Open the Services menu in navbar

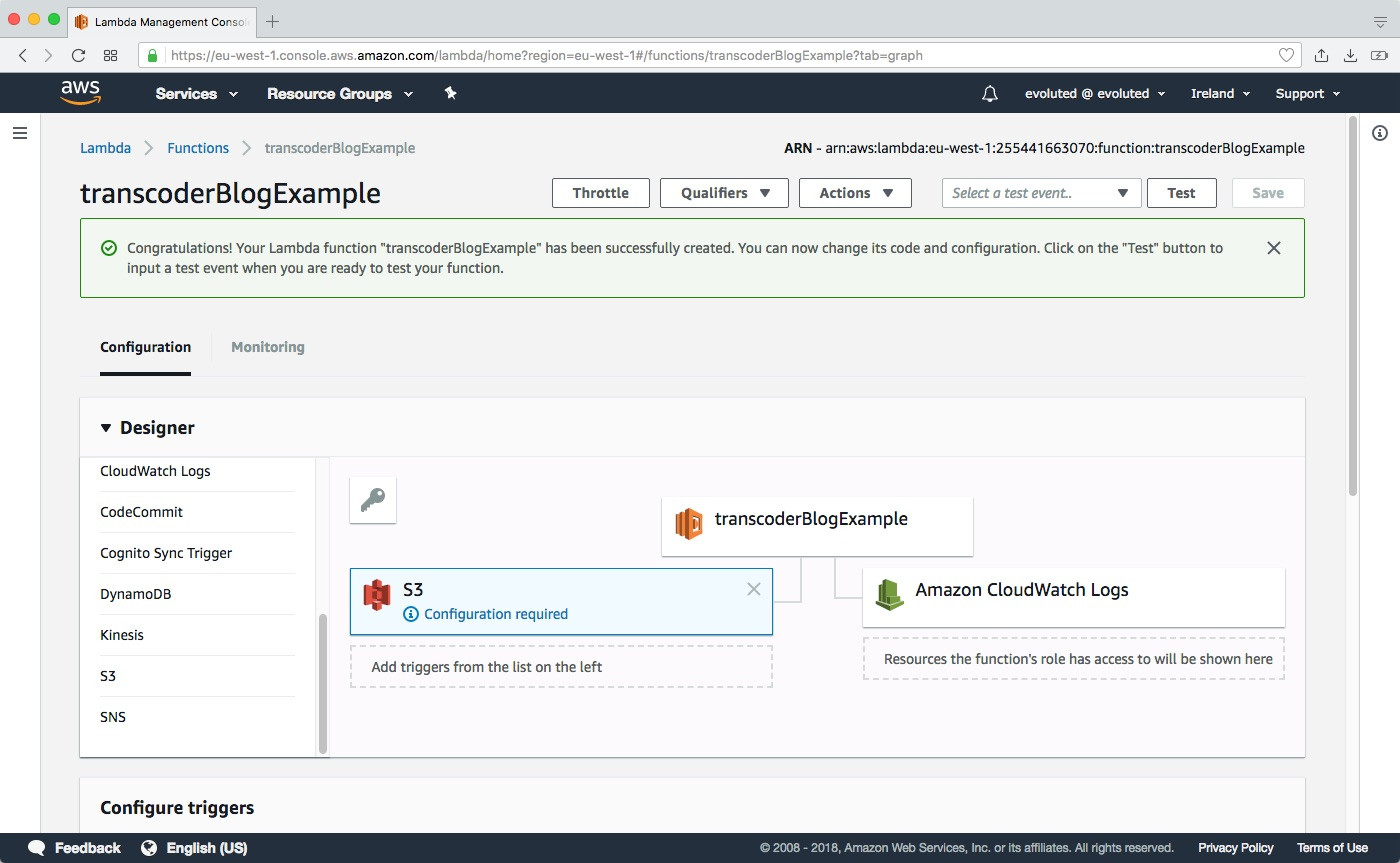point(196,93)
